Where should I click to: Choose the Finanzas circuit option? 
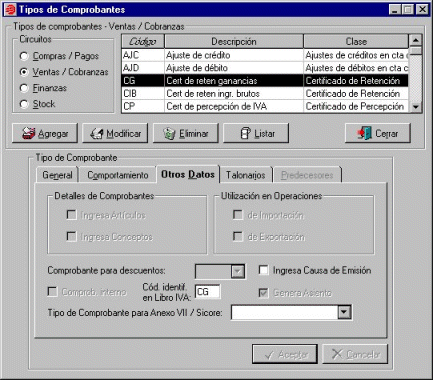click(x=24, y=88)
